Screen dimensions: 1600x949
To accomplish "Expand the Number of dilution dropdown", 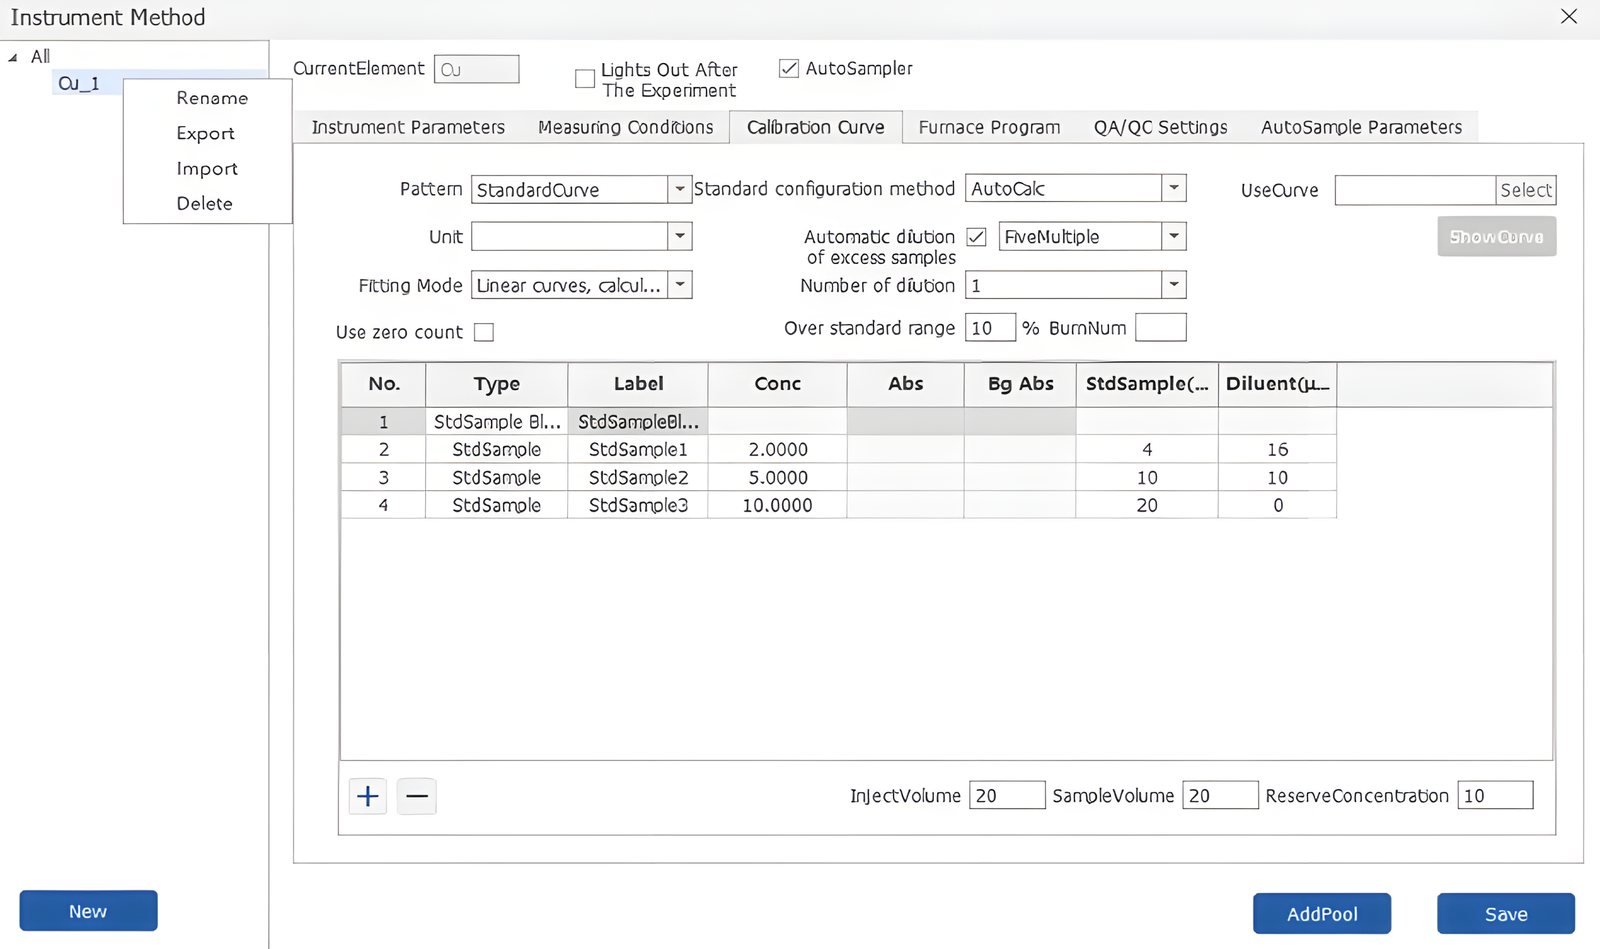I will point(1174,285).
